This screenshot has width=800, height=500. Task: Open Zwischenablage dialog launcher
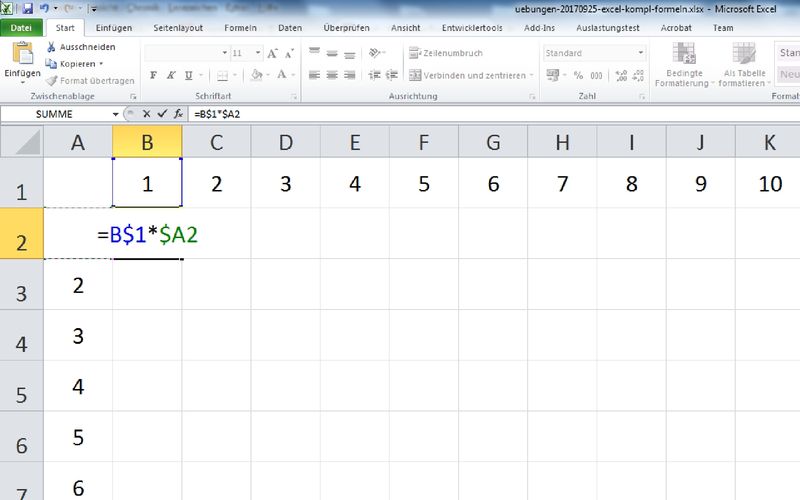click(133, 96)
